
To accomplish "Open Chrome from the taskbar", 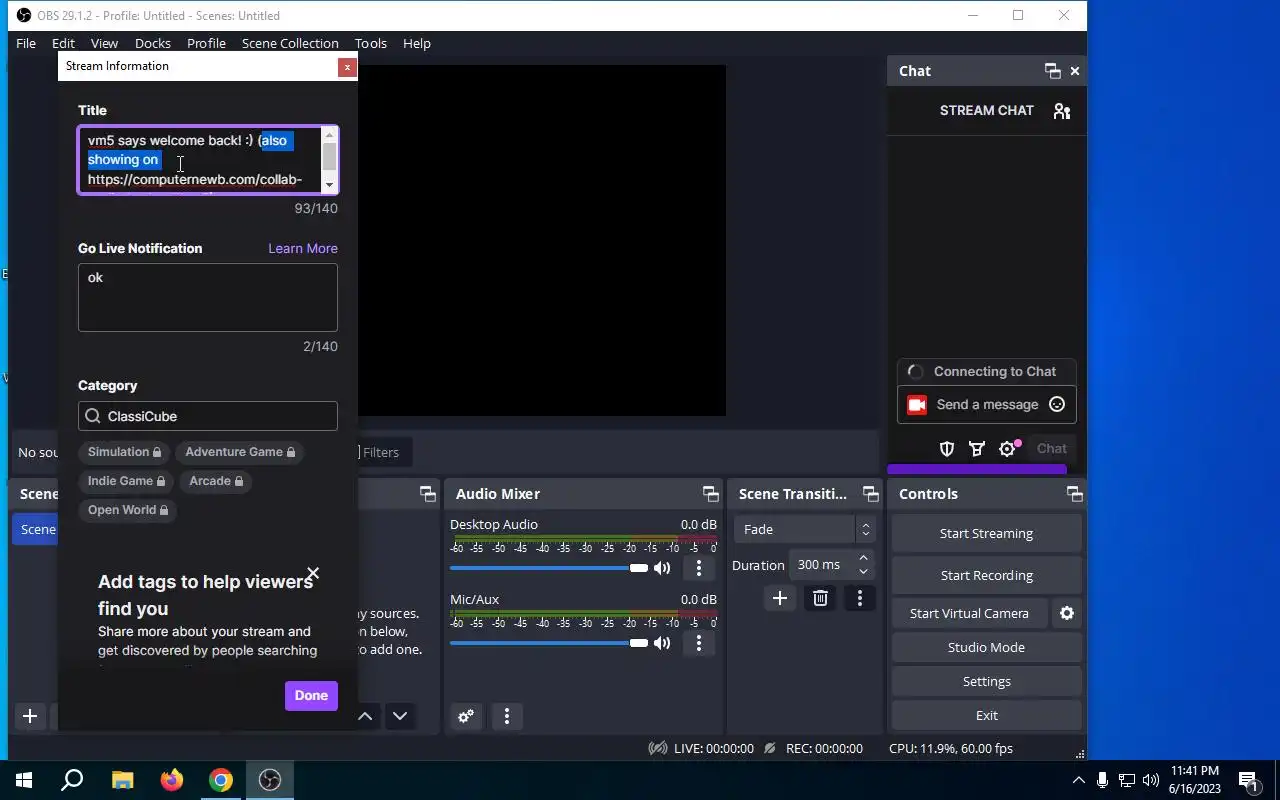I will pyautogui.click(x=221, y=780).
